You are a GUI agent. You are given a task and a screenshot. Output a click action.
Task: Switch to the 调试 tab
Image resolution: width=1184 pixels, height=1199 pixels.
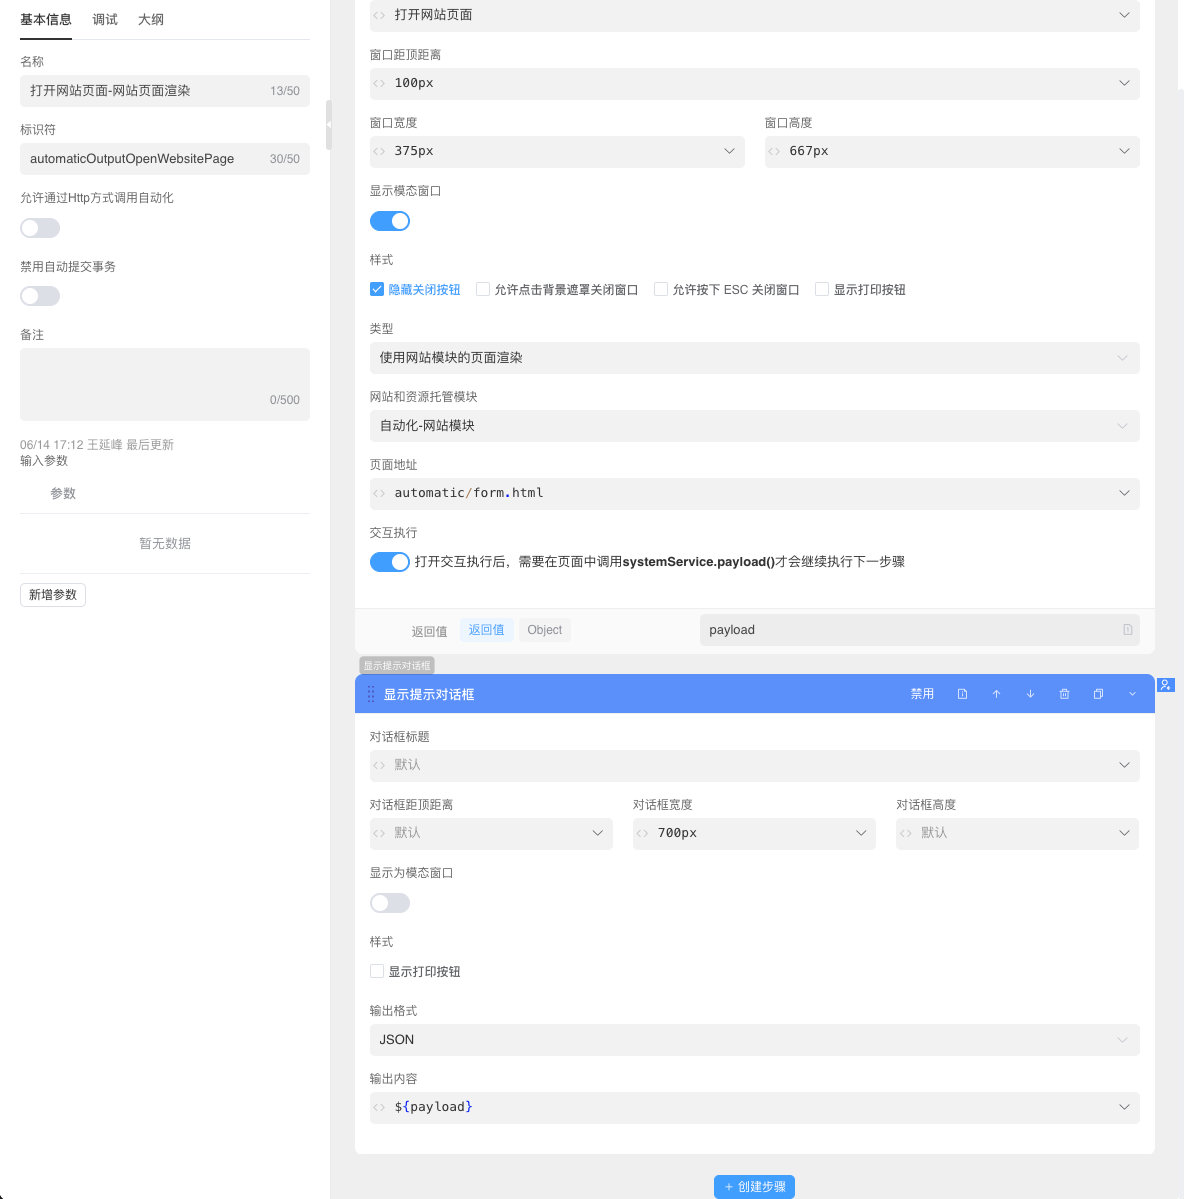[105, 20]
